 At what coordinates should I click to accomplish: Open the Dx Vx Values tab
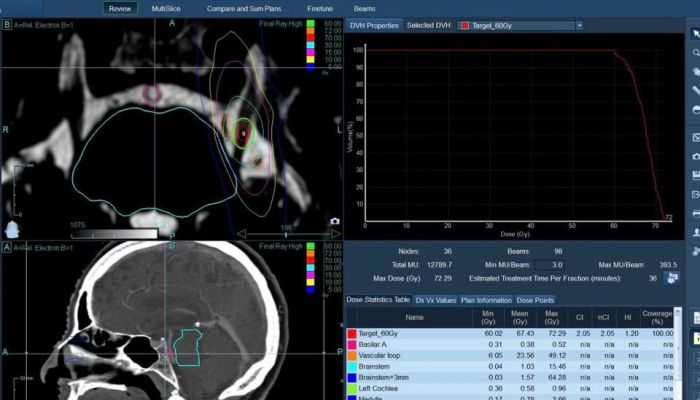(x=435, y=300)
